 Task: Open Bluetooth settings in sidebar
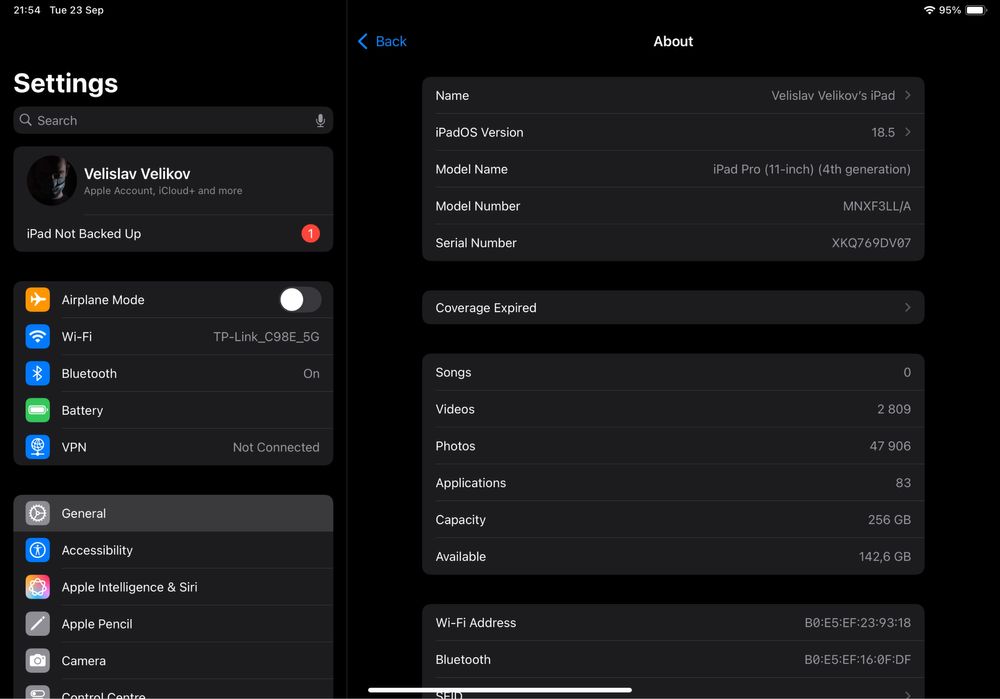(173, 373)
